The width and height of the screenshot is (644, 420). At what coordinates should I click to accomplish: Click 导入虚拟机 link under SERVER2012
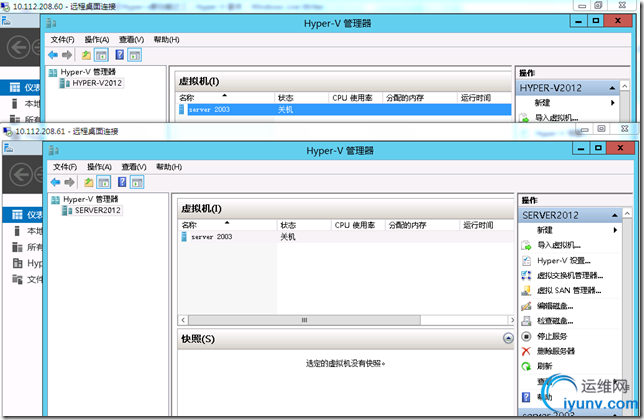click(x=559, y=246)
